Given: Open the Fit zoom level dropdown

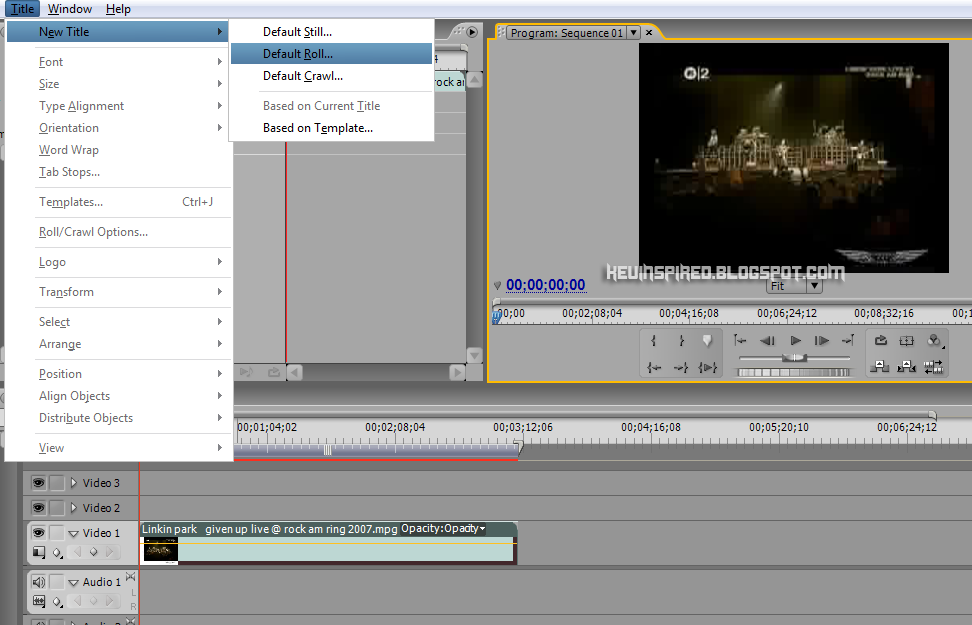Looking at the screenshot, I should [x=814, y=285].
